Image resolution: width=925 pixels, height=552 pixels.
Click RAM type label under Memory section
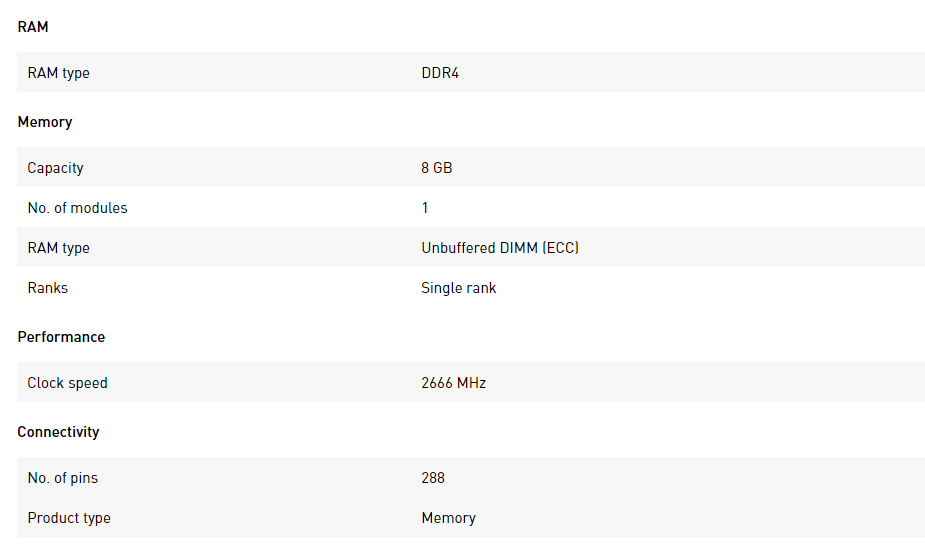click(58, 248)
